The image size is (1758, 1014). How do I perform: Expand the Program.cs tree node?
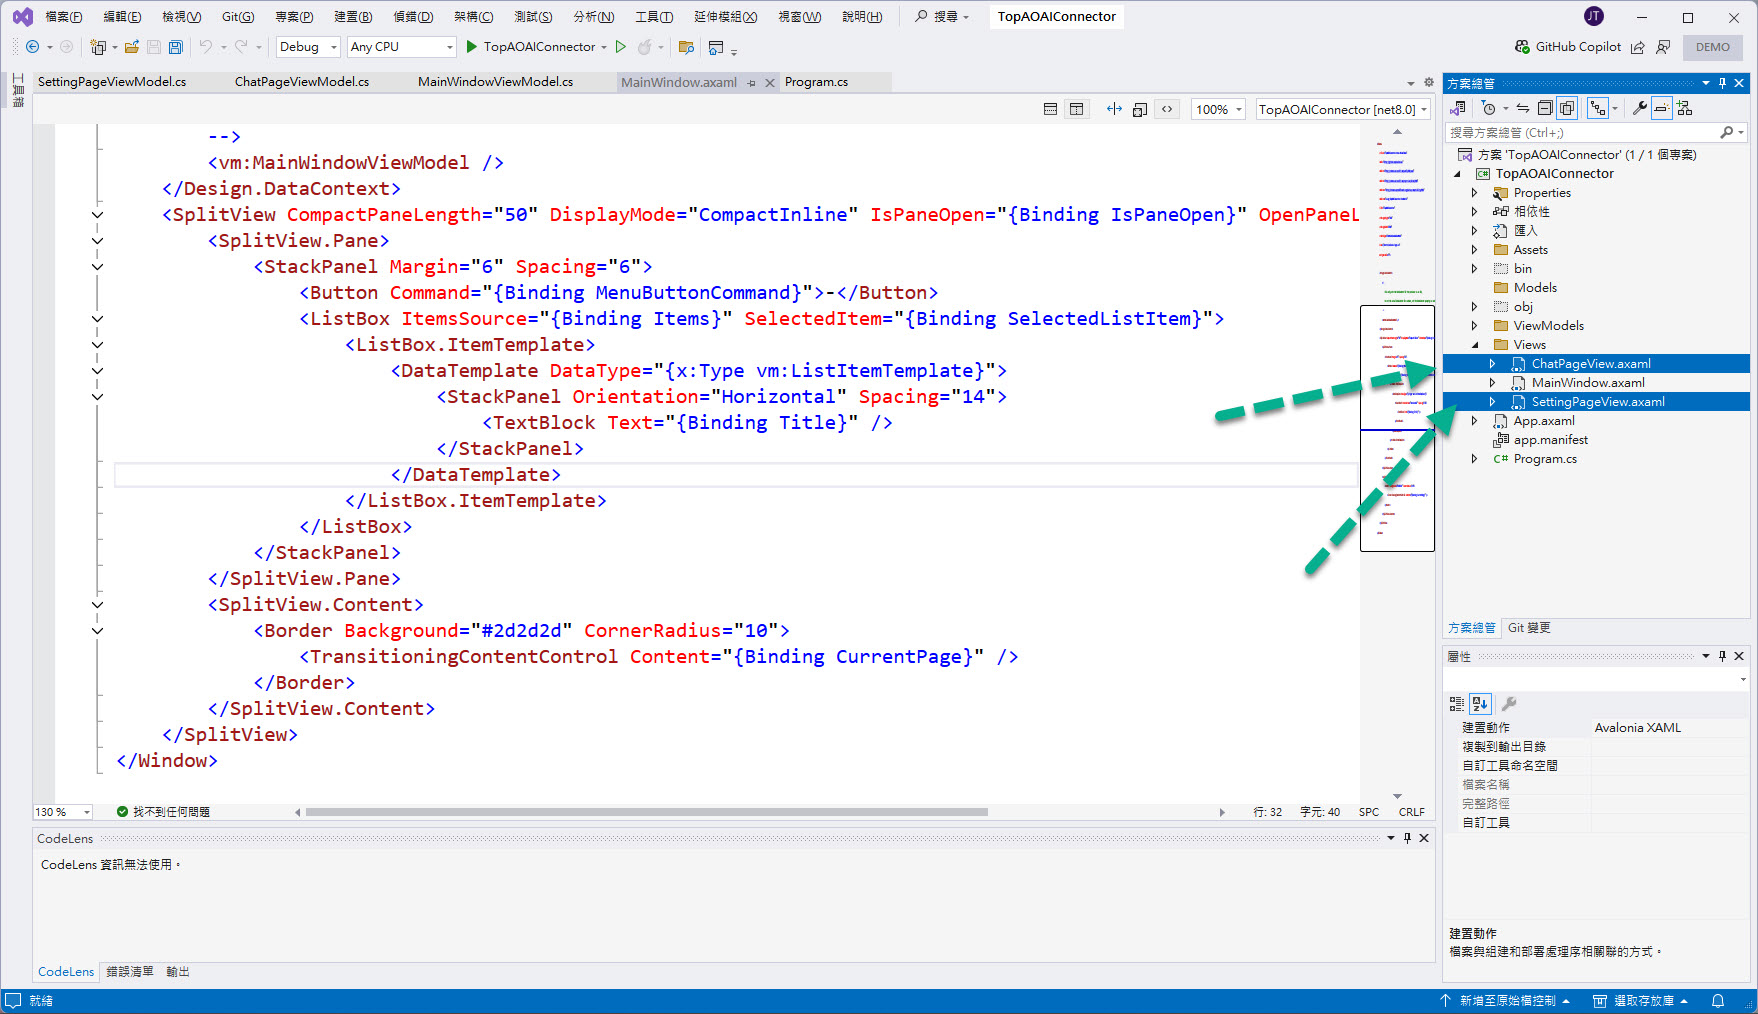[1474, 459]
